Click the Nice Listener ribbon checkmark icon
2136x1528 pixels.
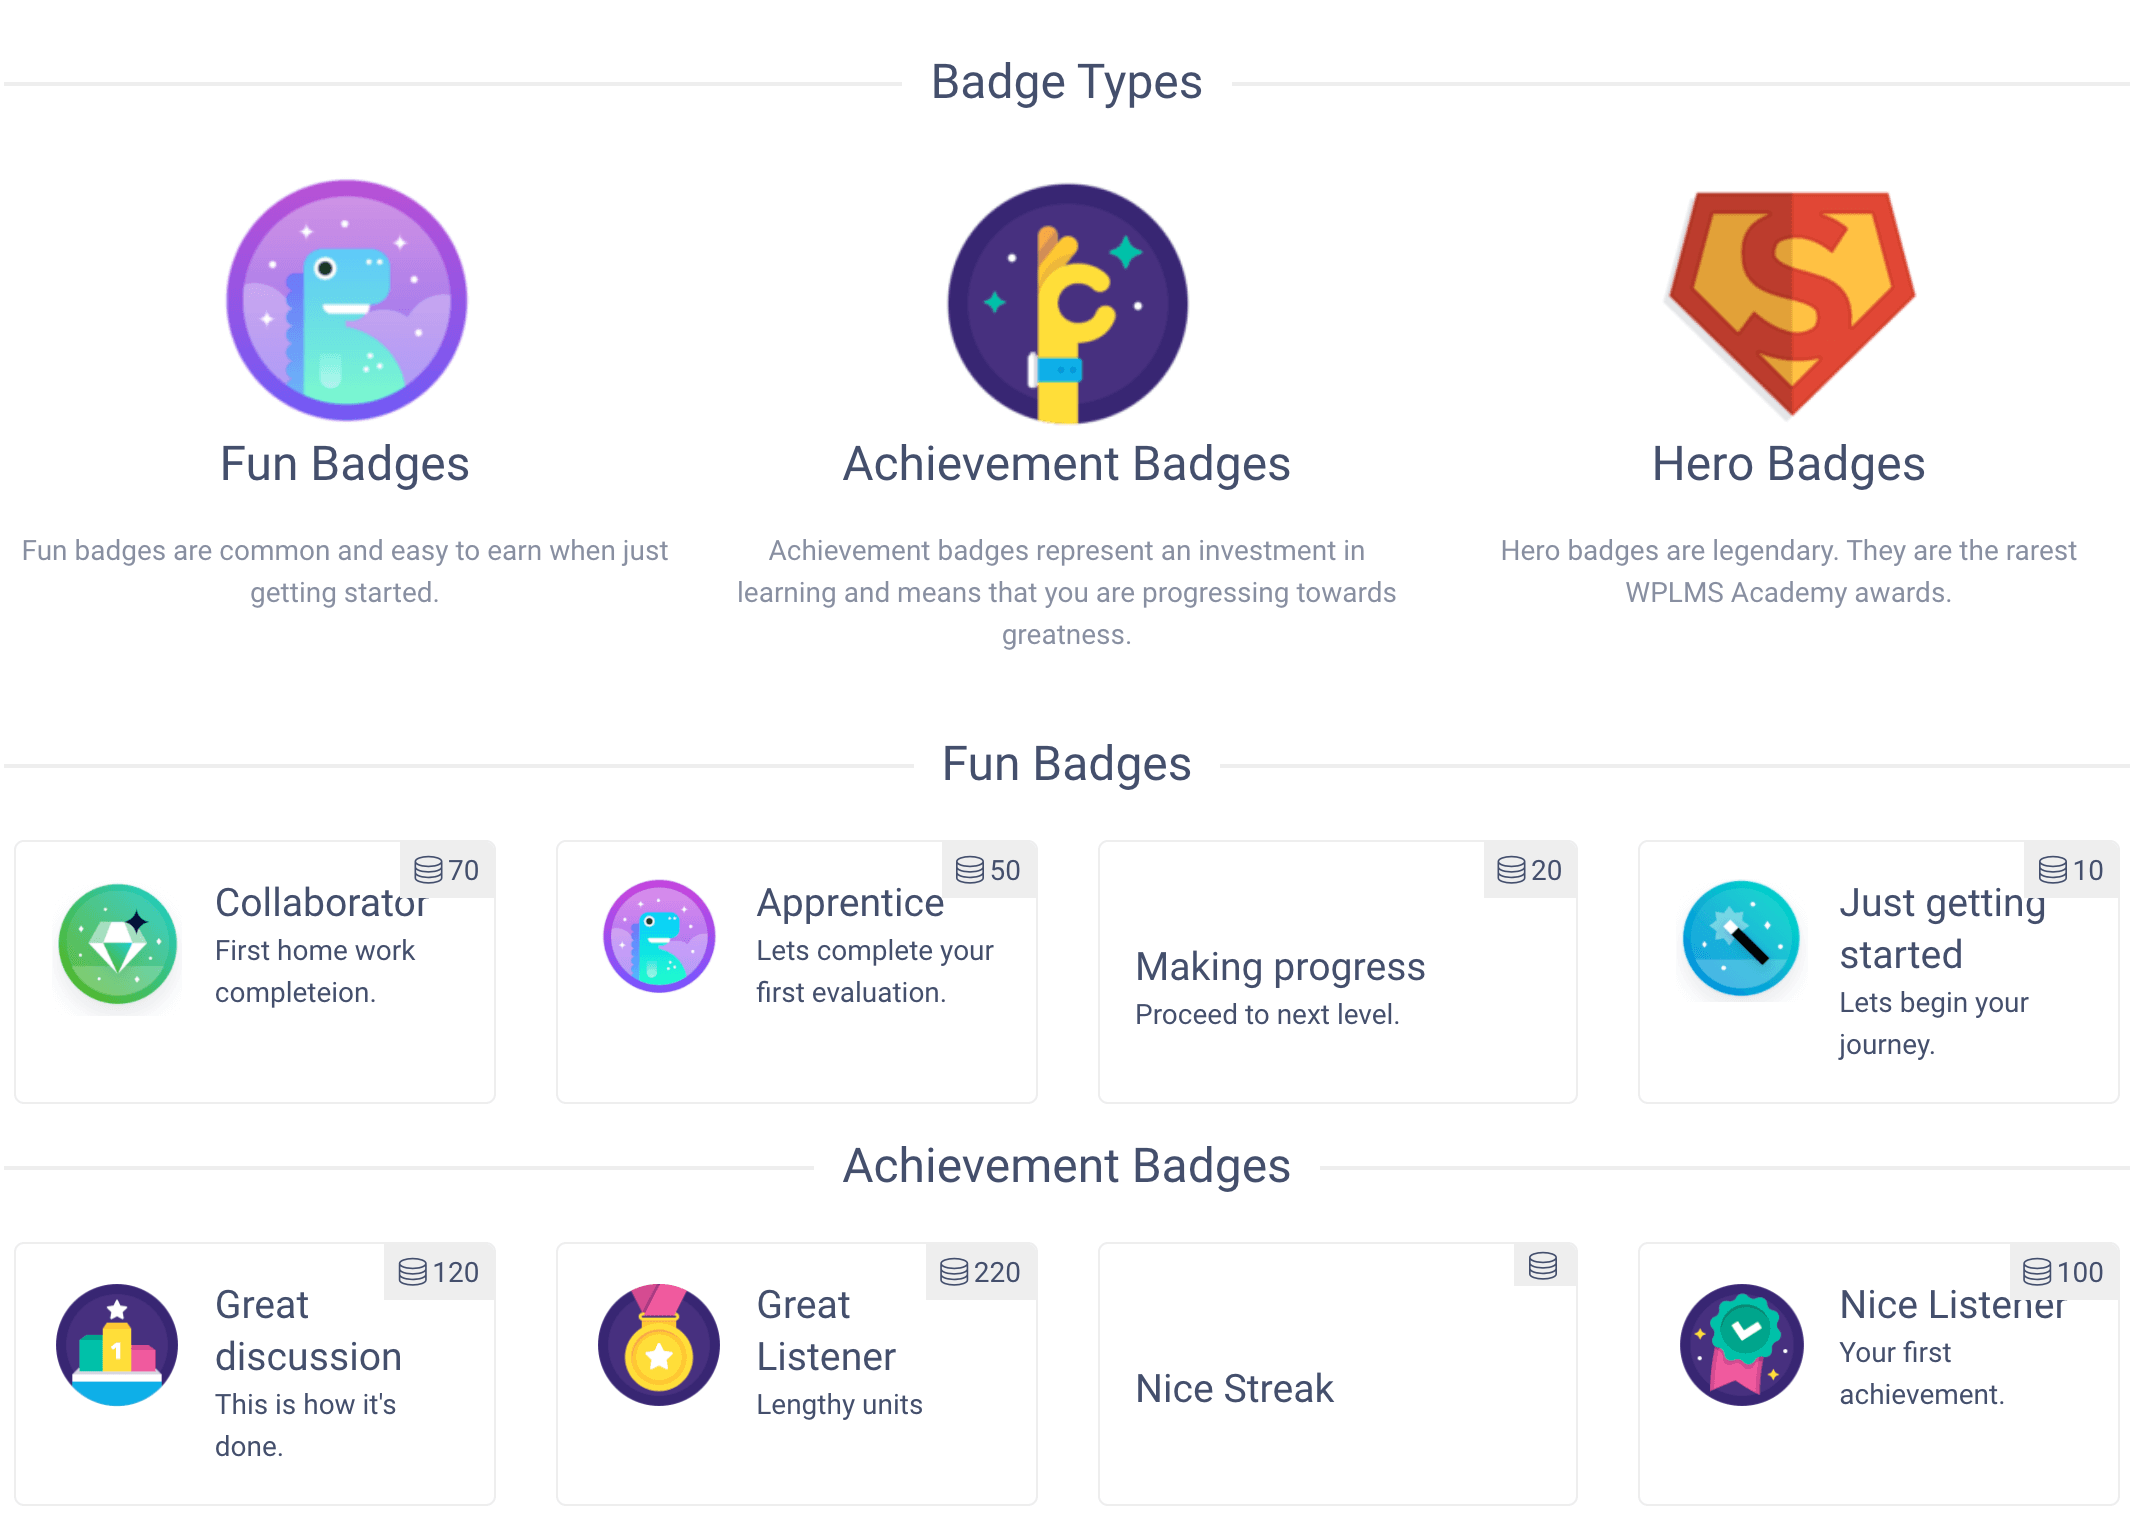1742,1344
